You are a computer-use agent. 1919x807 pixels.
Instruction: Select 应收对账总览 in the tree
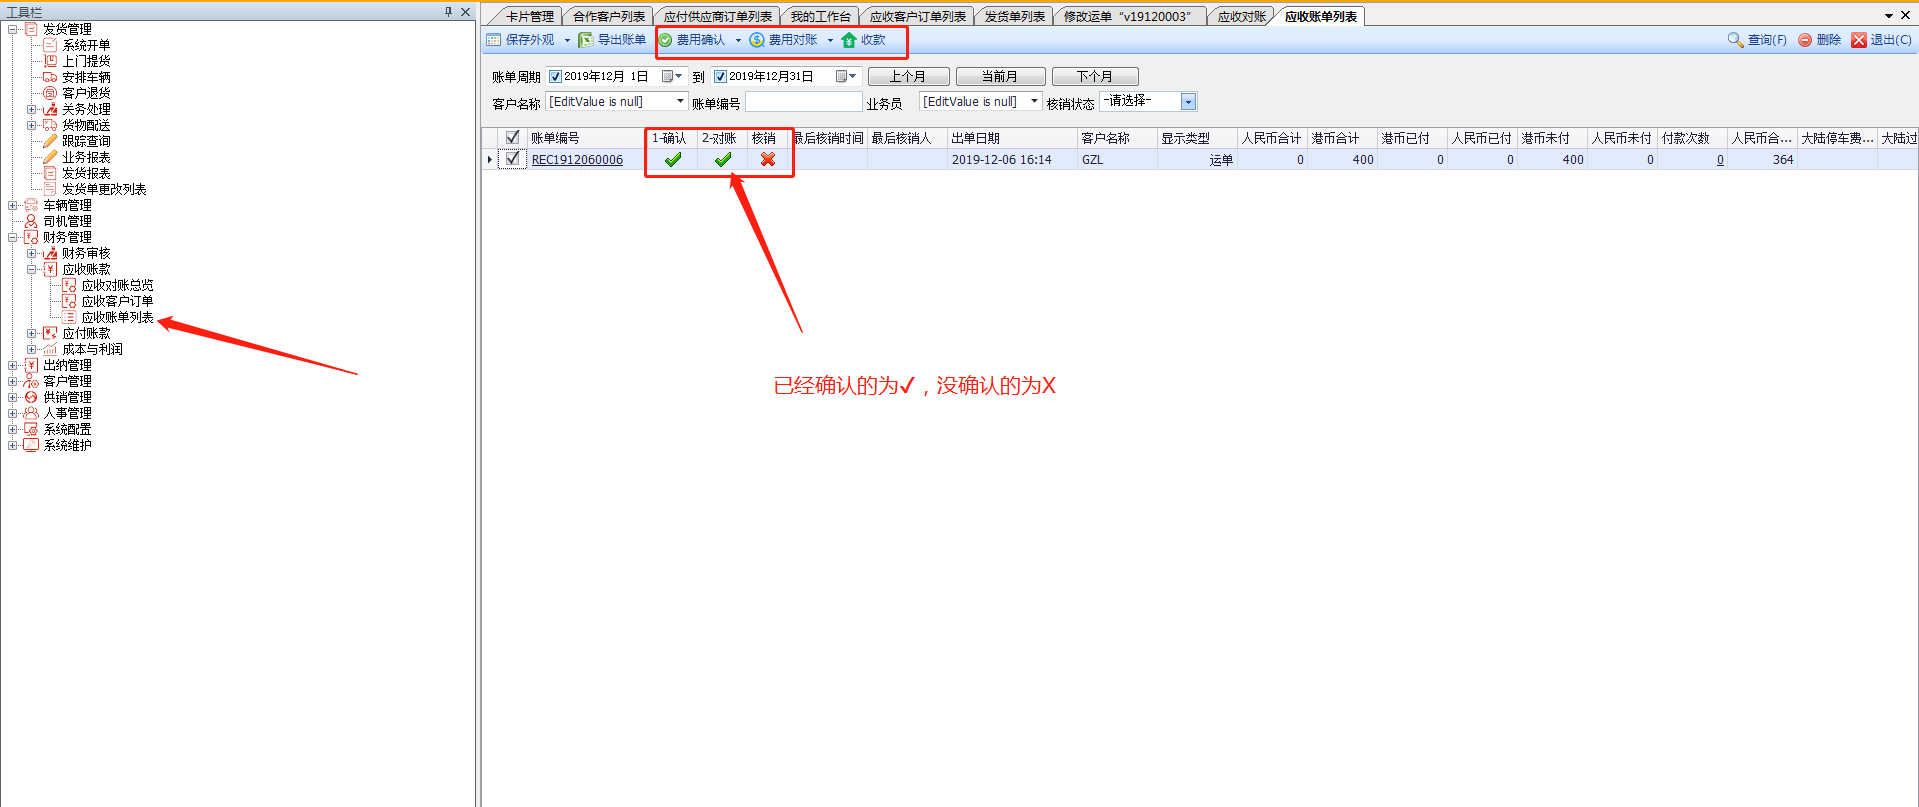tap(117, 285)
